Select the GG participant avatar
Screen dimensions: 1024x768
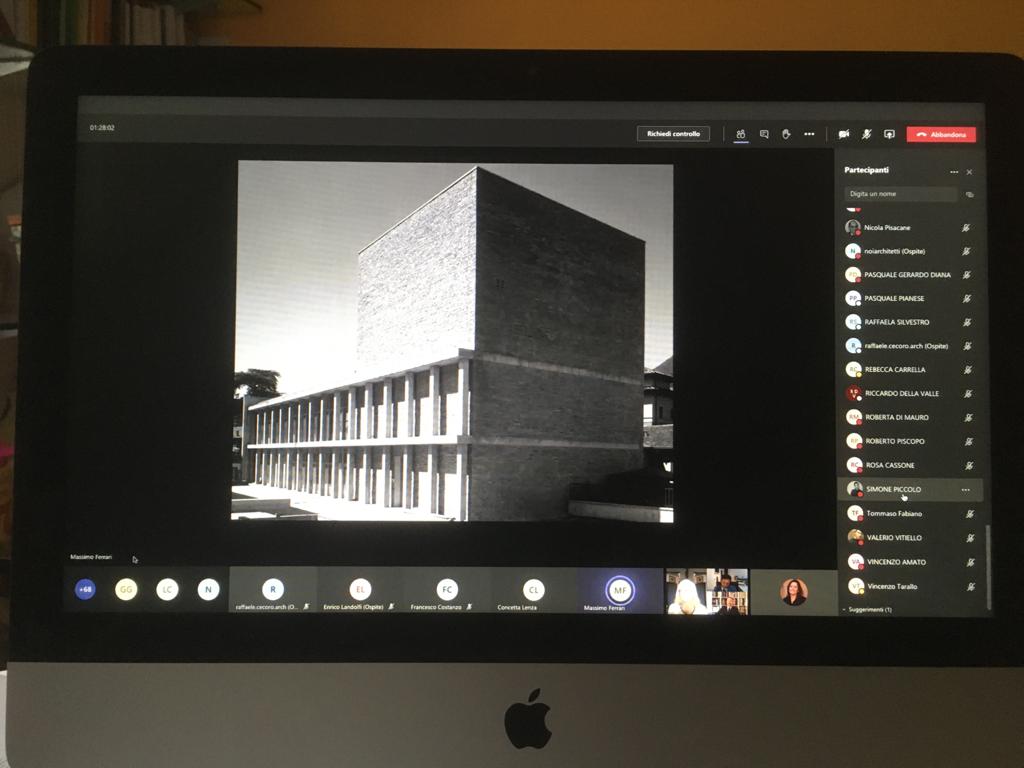[126, 589]
